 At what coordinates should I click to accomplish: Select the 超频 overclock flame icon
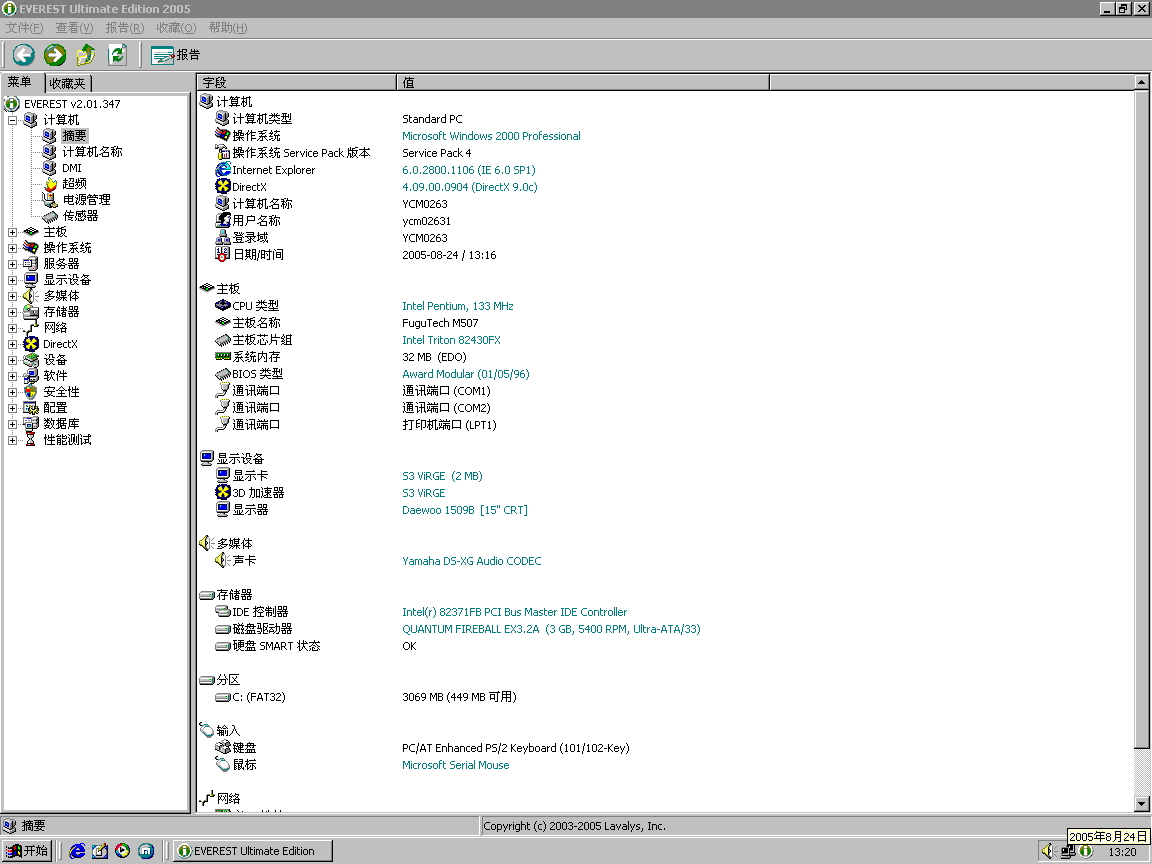pyautogui.click(x=50, y=184)
